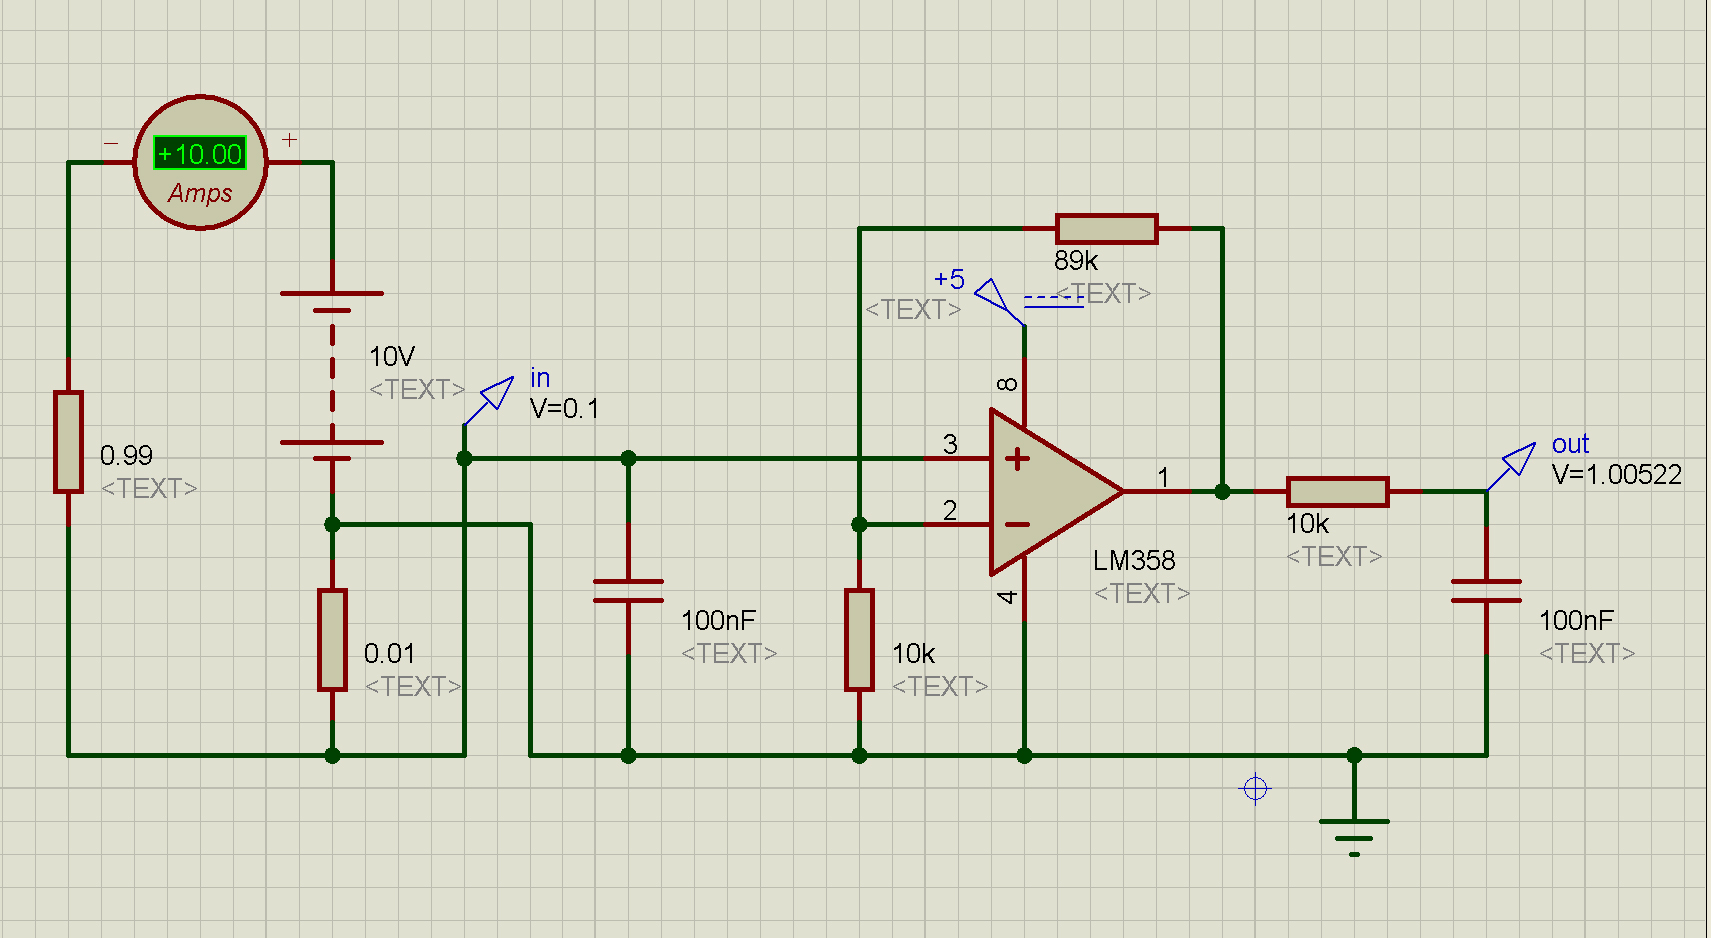The height and width of the screenshot is (938, 1711).
Task: Click the '10k' label beside the pin 2 resistor
Action: (913, 654)
